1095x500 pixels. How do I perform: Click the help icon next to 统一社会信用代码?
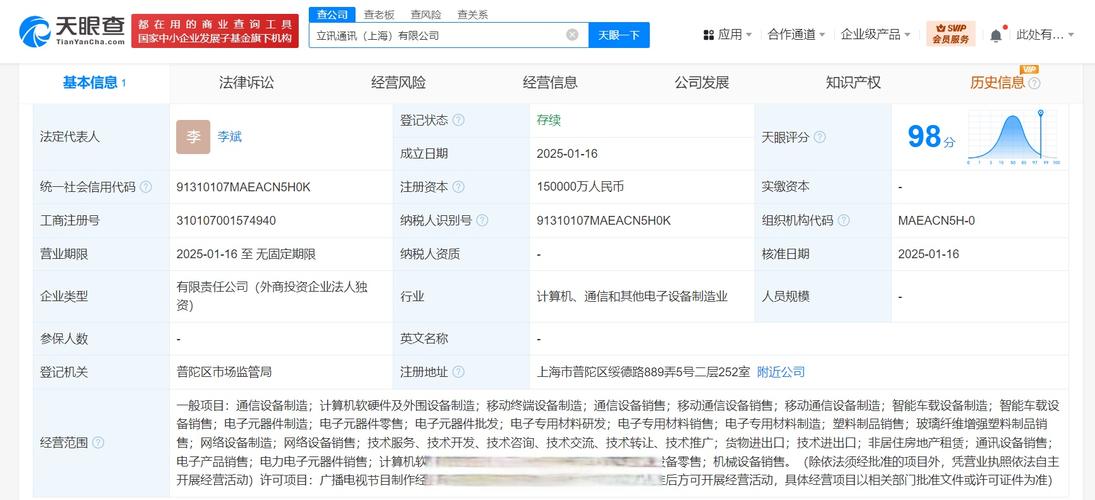click(146, 187)
